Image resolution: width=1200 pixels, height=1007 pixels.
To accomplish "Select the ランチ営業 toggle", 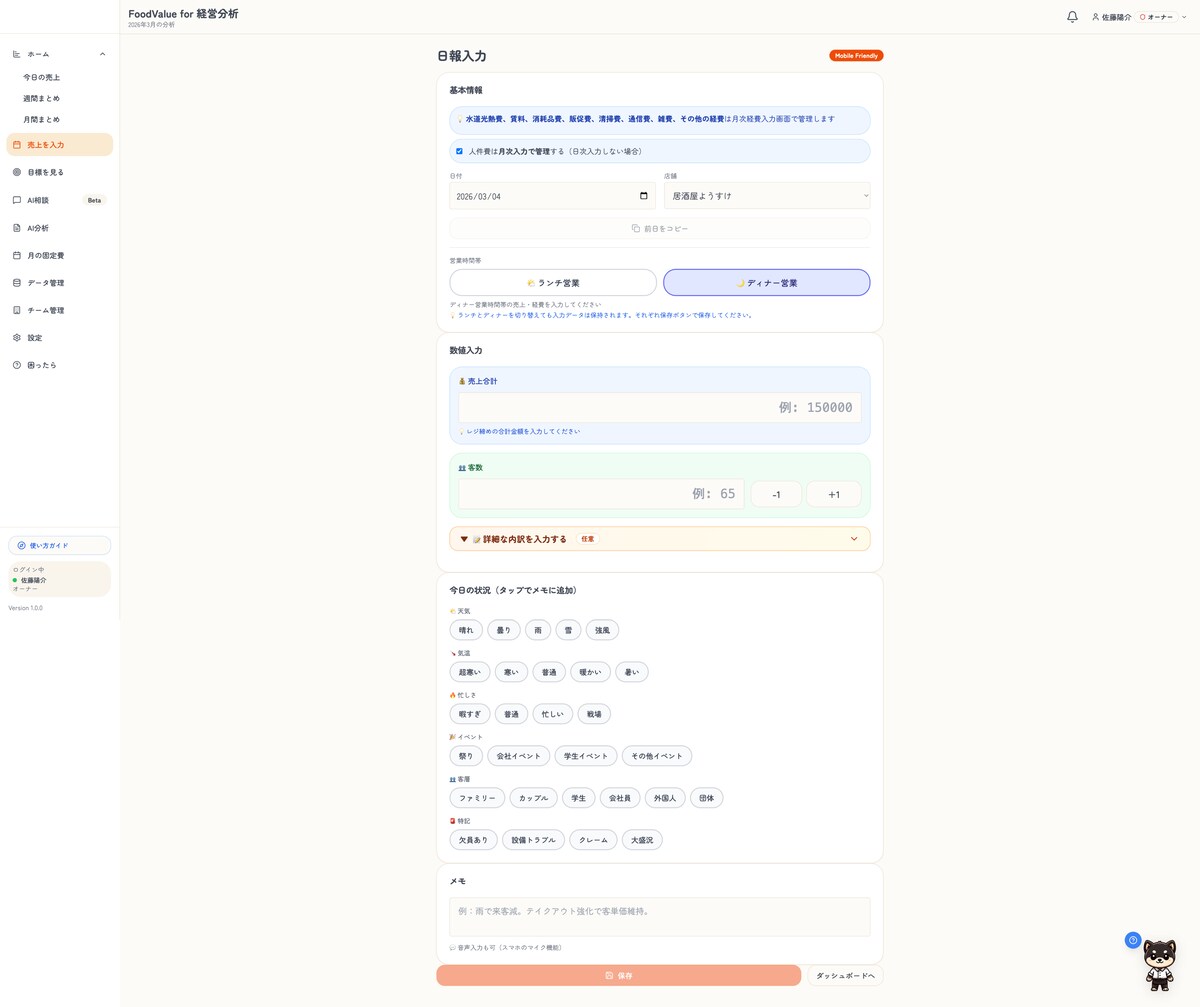I will (553, 283).
